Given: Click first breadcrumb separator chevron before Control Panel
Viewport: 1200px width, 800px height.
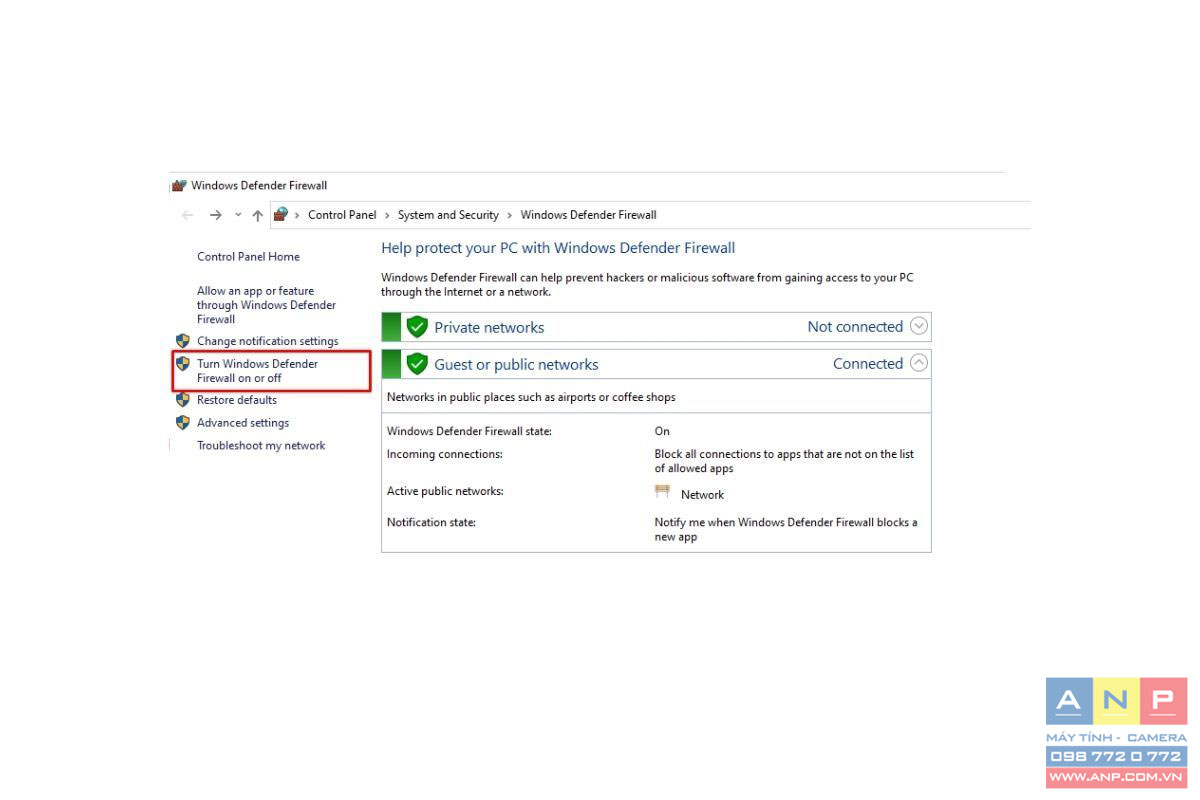Looking at the screenshot, I should pos(297,215).
